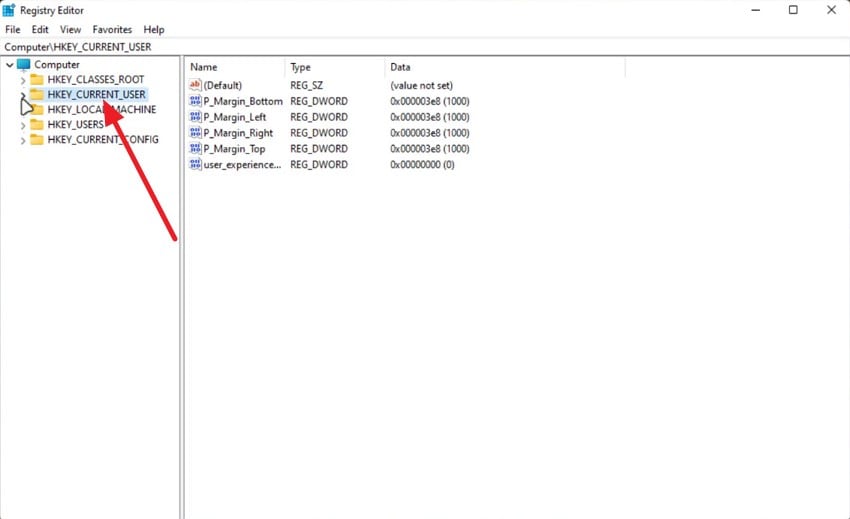850x519 pixels.
Task: Select the HKEY_CURRENT_USER key
Action: click(96, 94)
